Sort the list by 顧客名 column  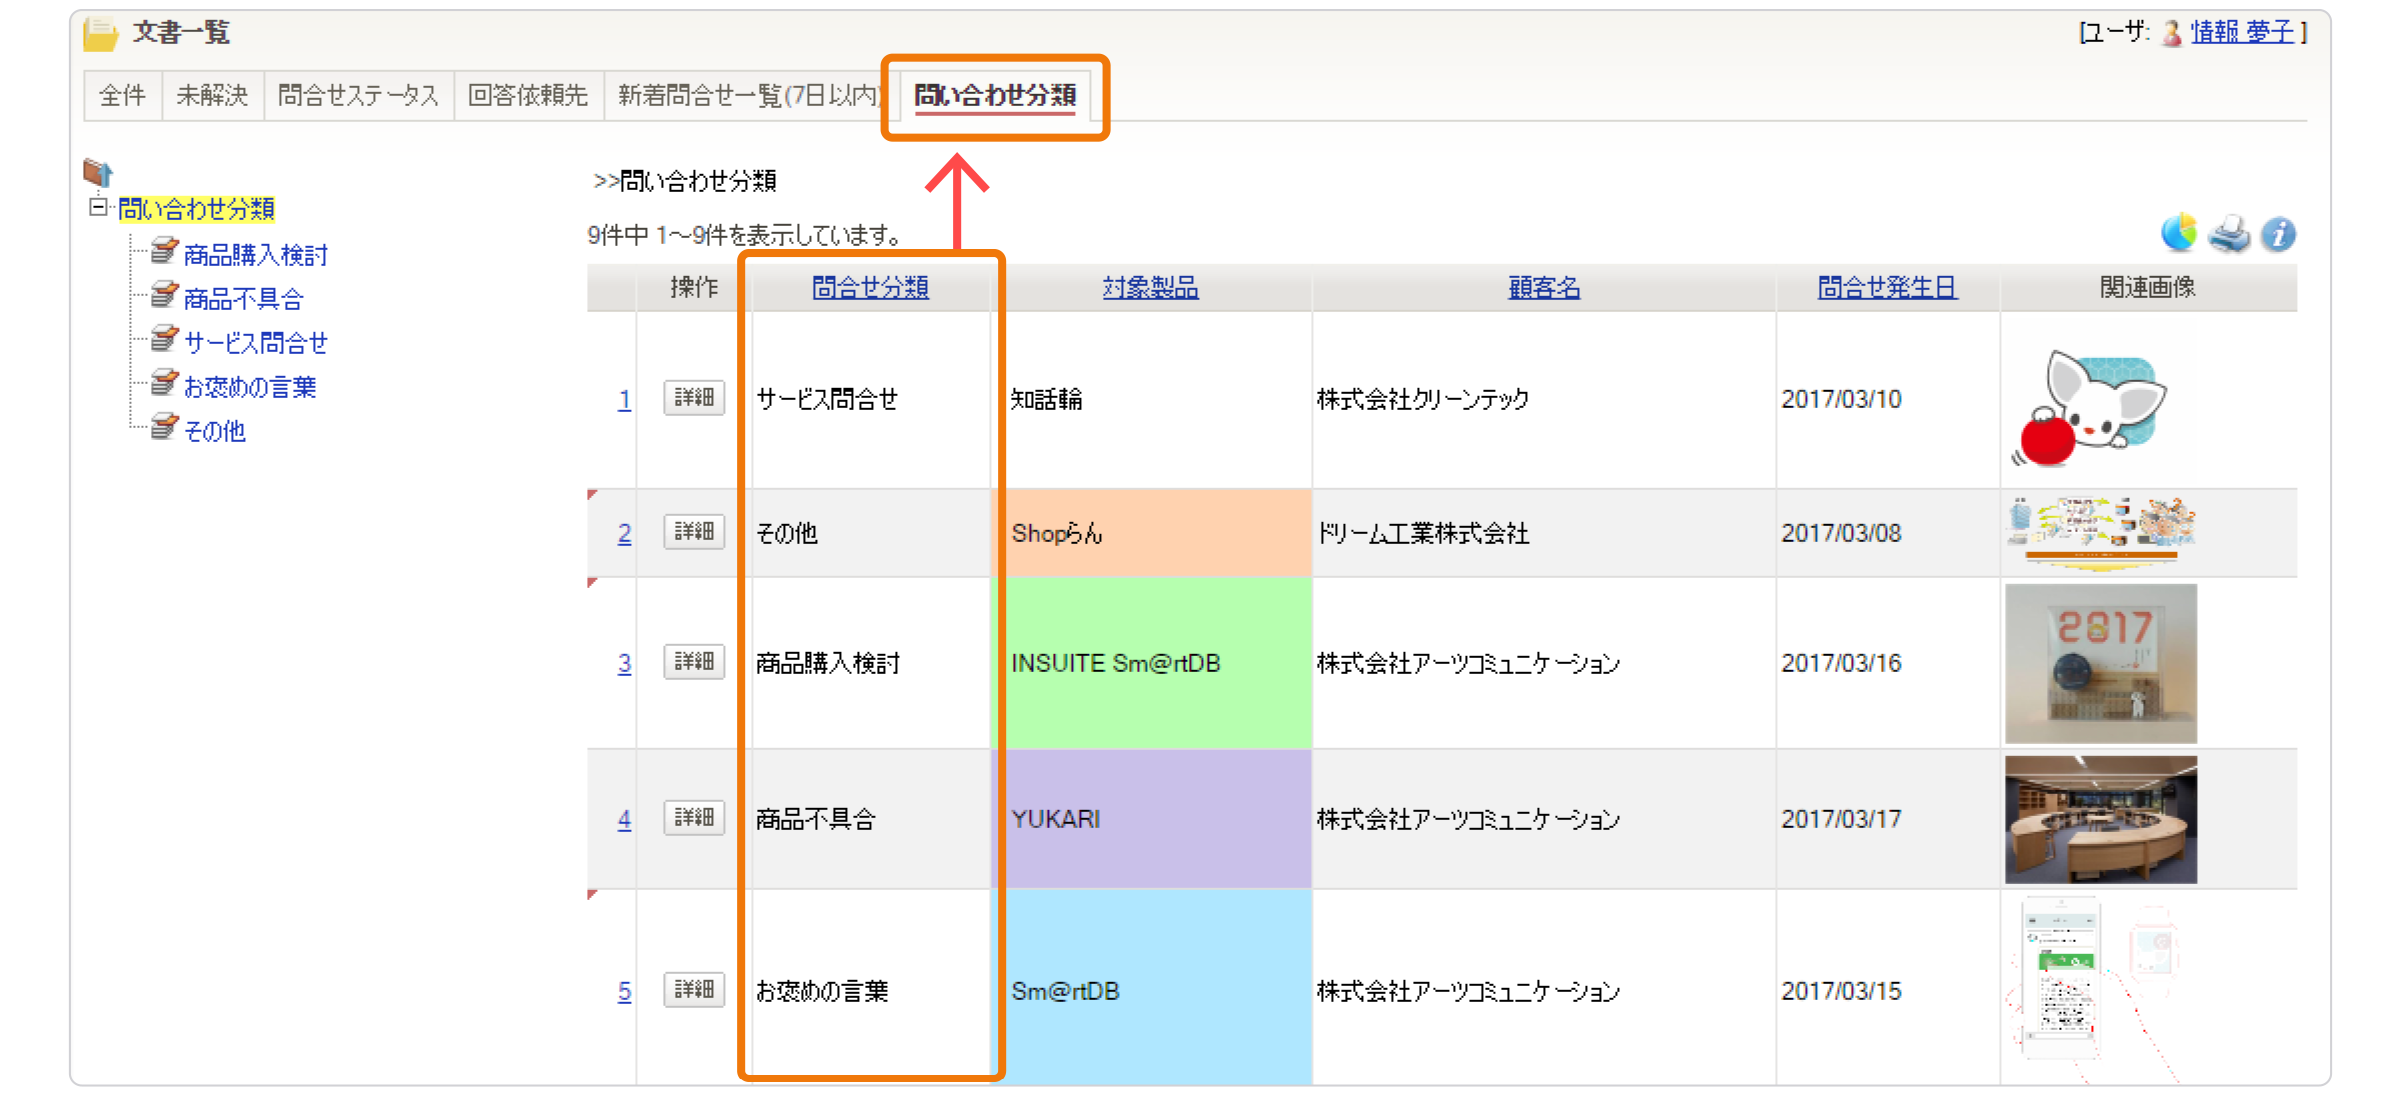[1542, 287]
